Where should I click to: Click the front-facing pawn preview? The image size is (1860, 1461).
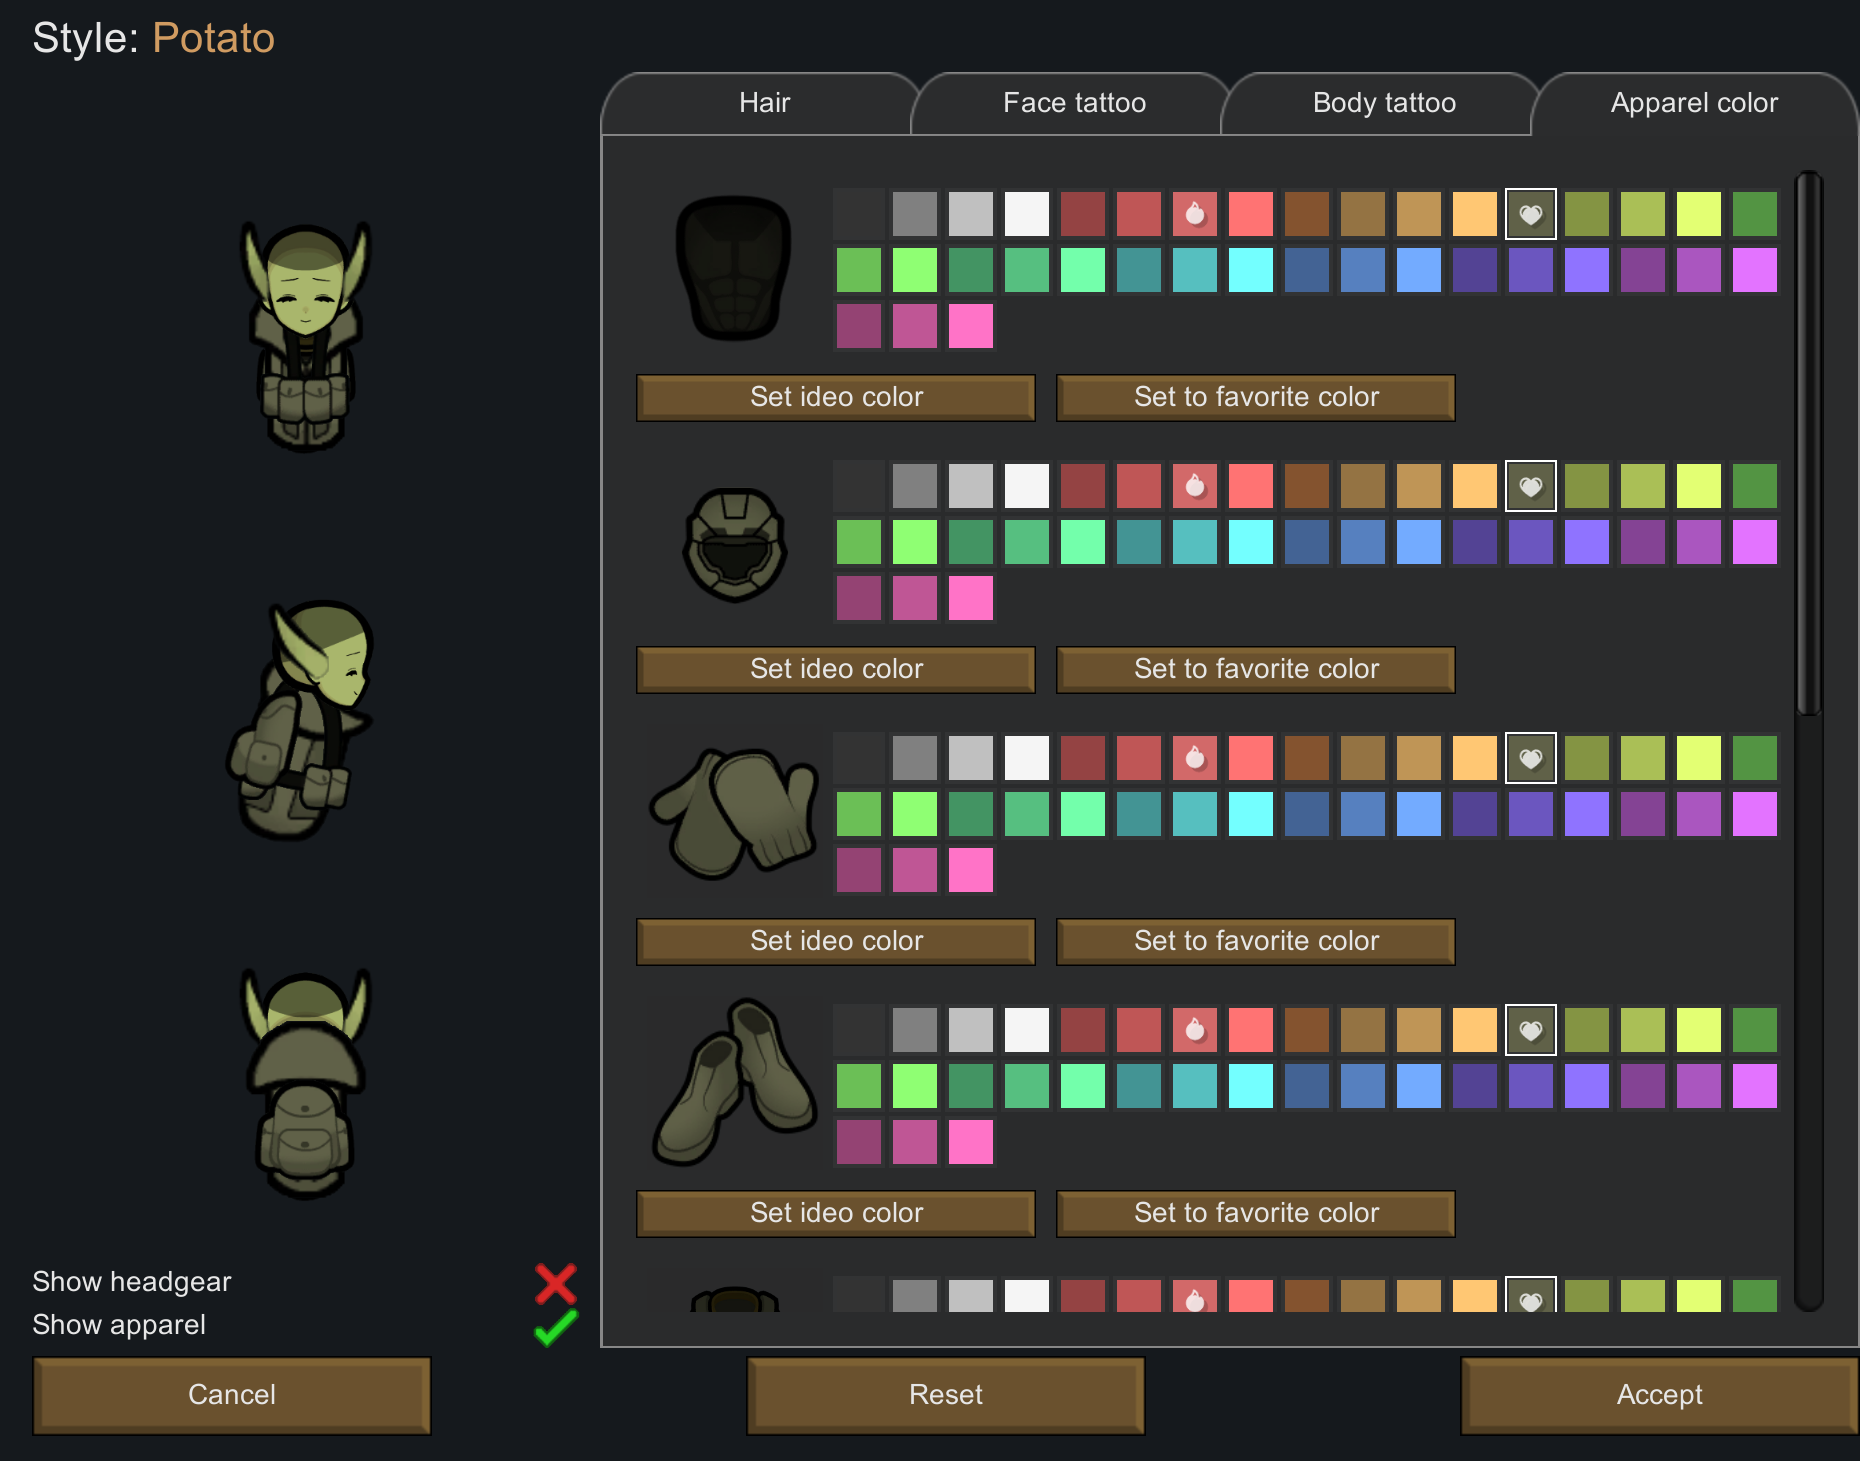point(307,336)
